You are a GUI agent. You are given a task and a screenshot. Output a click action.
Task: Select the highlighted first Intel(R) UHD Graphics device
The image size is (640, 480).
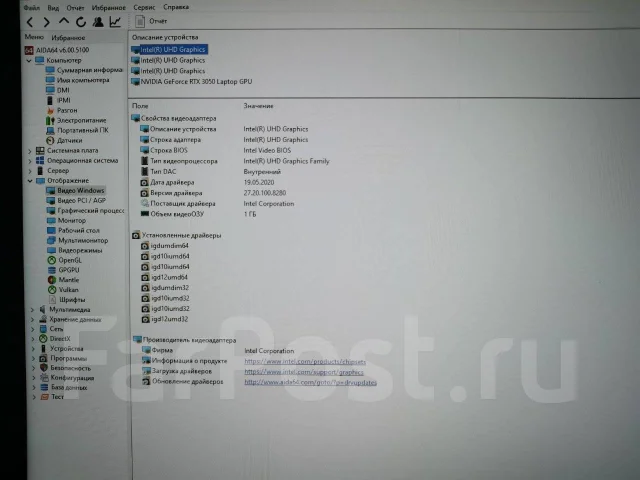point(169,49)
